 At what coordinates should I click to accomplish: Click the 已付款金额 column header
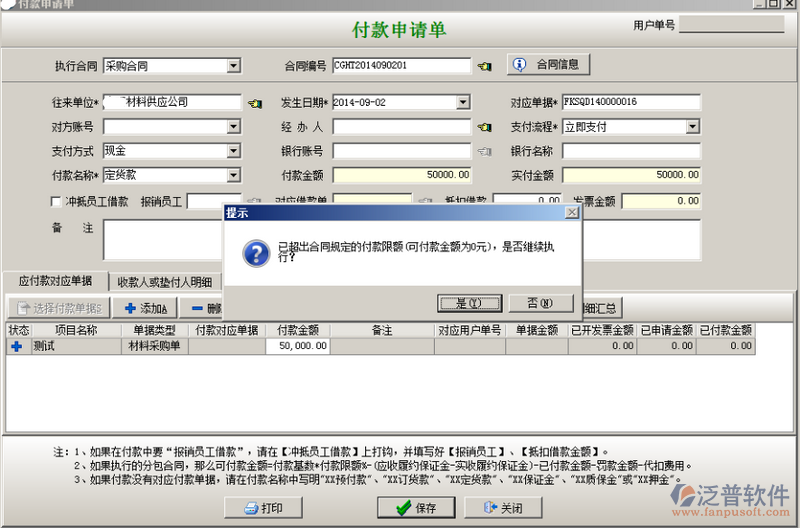click(726, 331)
